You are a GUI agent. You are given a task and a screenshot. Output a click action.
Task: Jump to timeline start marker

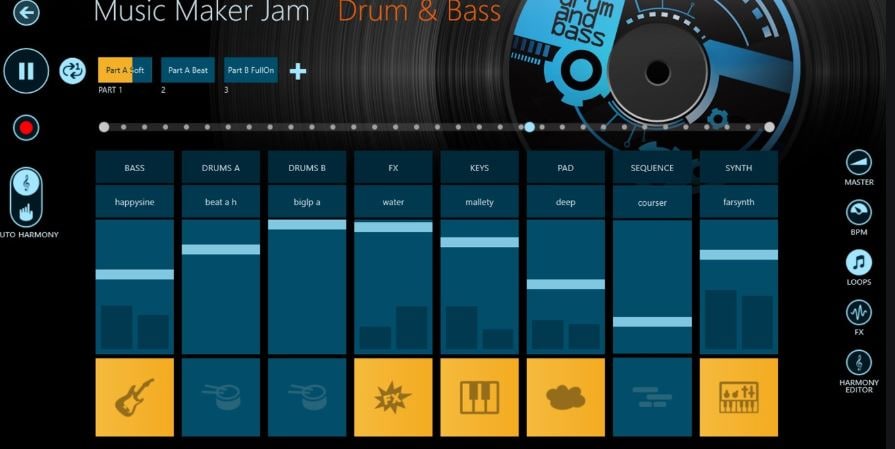coord(104,127)
